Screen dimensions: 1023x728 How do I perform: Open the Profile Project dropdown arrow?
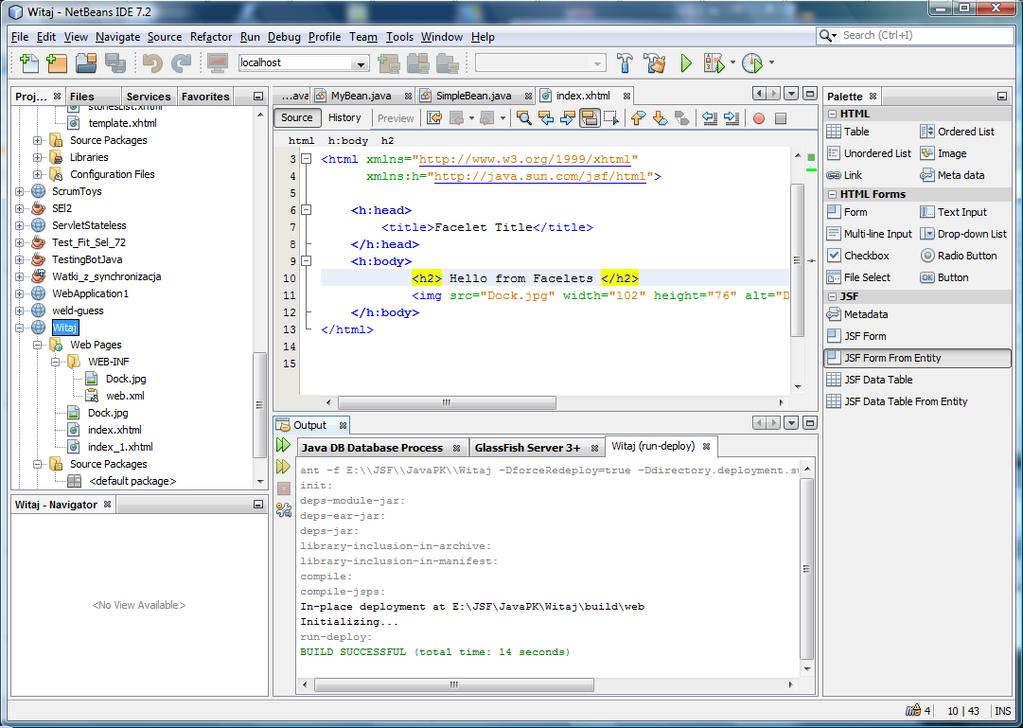pyautogui.click(x=771, y=63)
